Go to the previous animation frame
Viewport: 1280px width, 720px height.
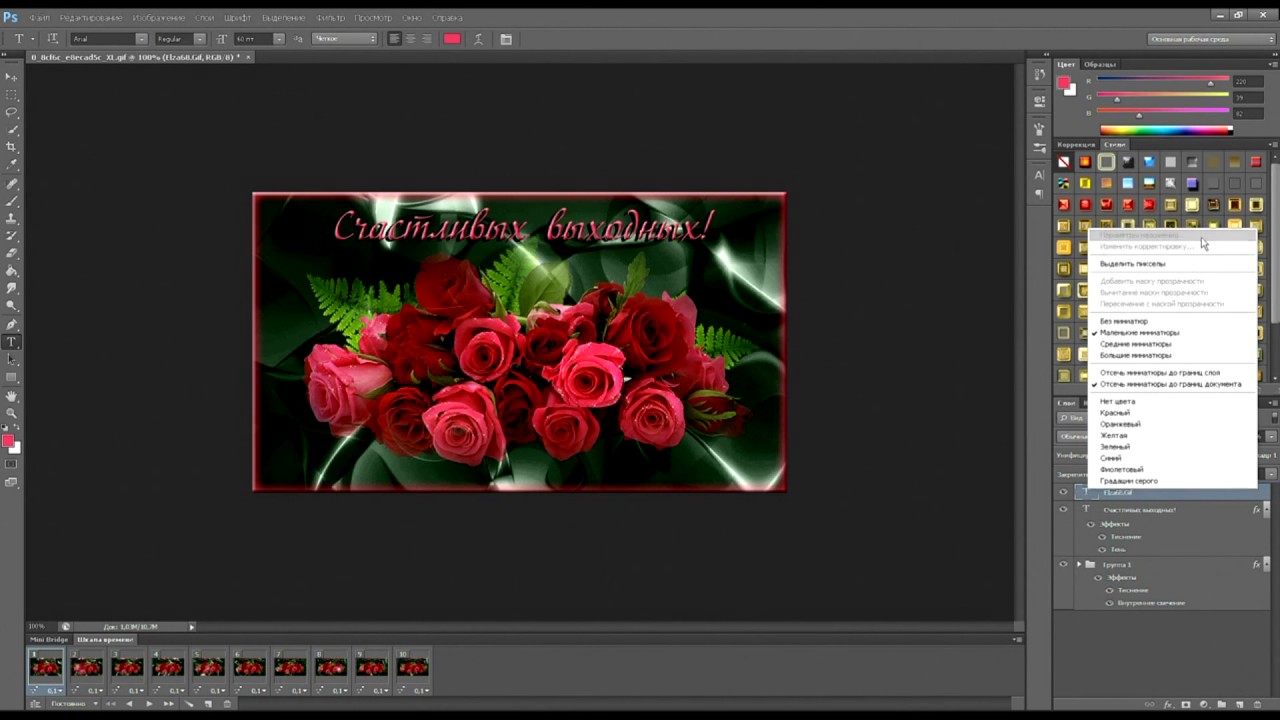[x=129, y=704]
